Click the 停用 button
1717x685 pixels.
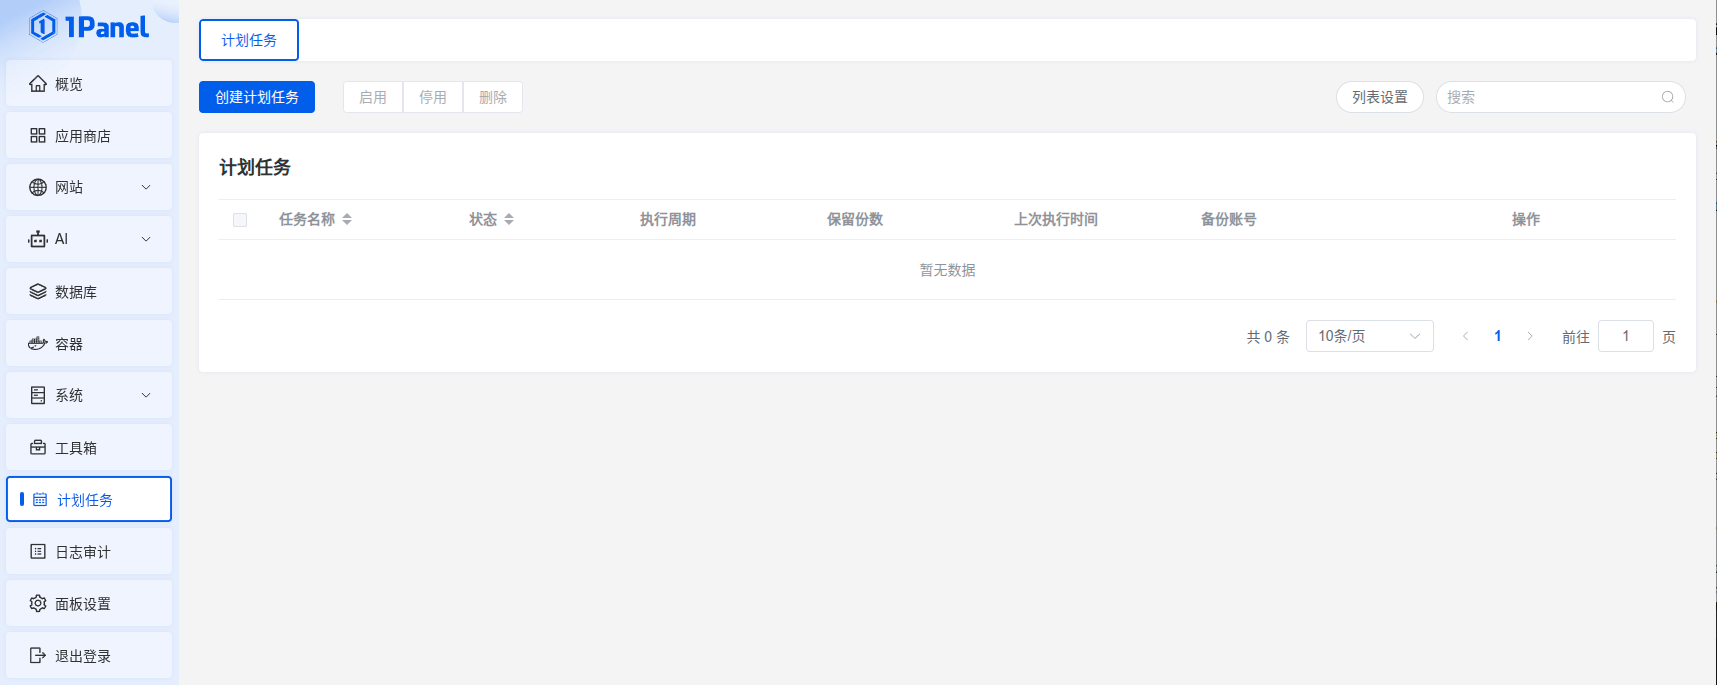coord(433,97)
